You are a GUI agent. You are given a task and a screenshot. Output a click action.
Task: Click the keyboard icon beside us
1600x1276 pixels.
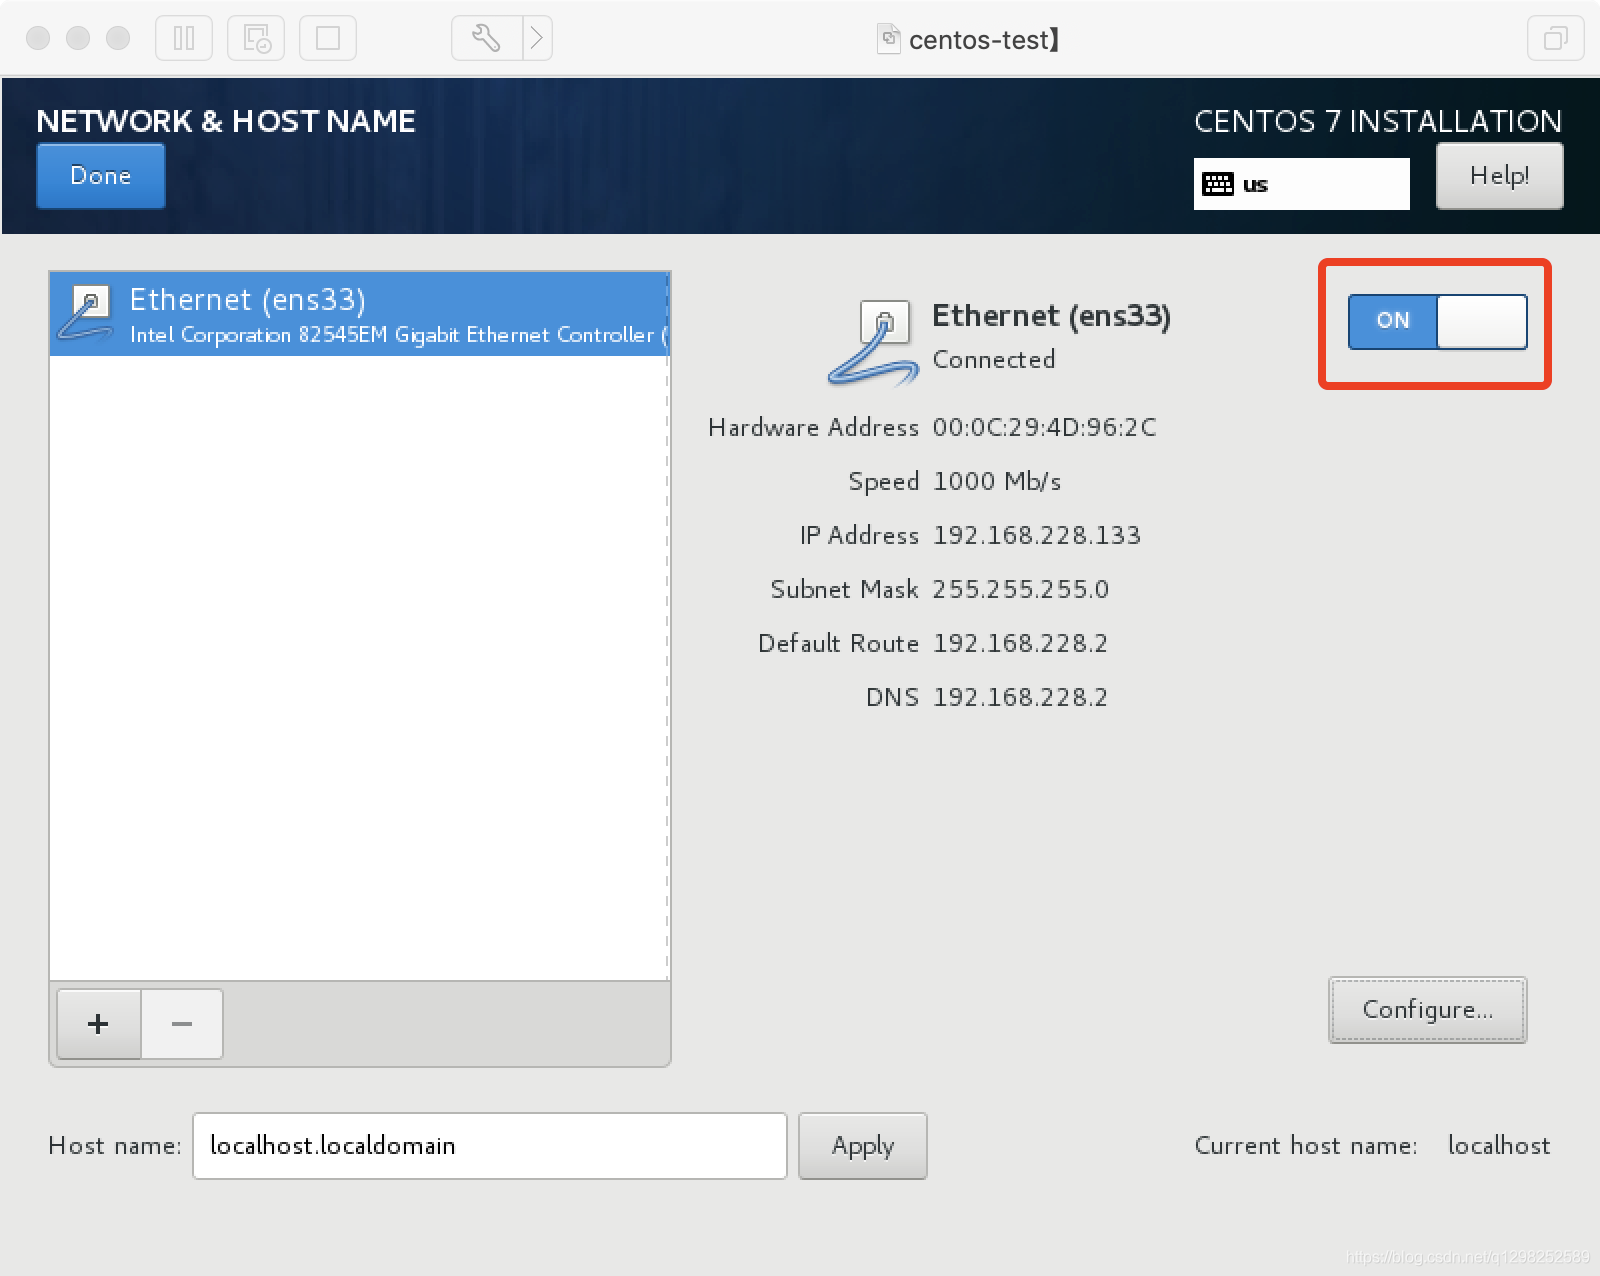pyautogui.click(x=1217, y=184)
